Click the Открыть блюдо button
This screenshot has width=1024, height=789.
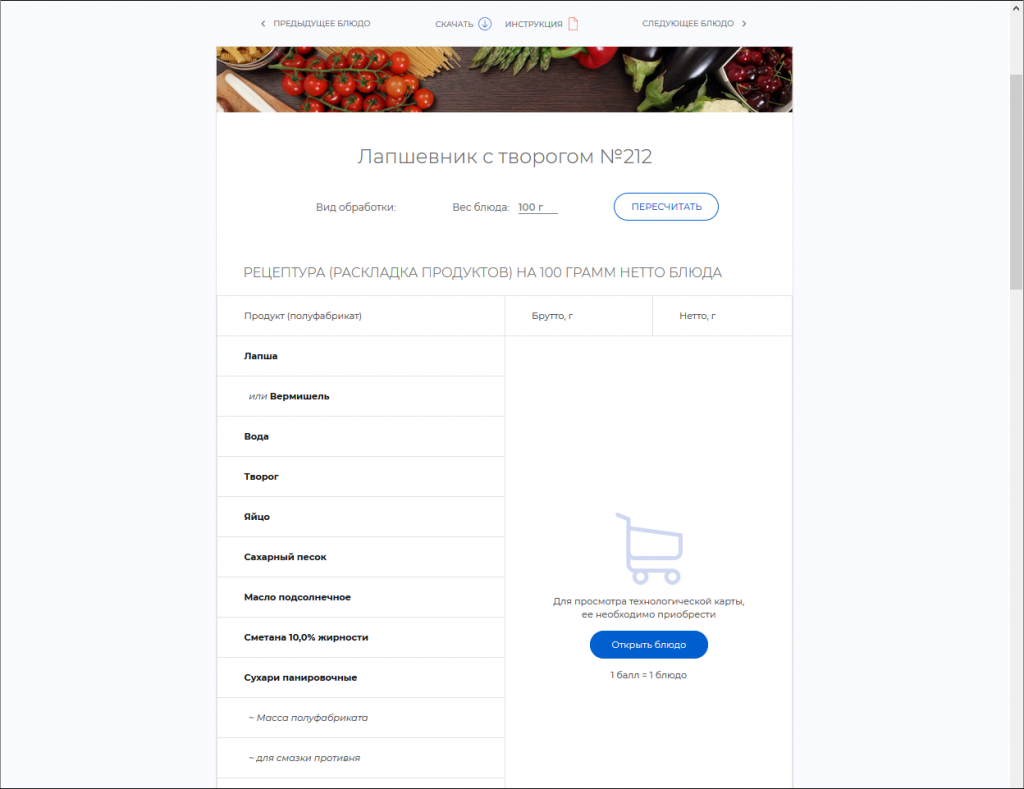648,645
